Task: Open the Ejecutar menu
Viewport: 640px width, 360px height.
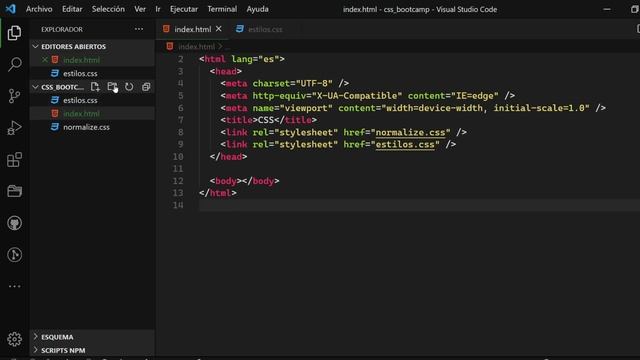Action: [184, 9]
